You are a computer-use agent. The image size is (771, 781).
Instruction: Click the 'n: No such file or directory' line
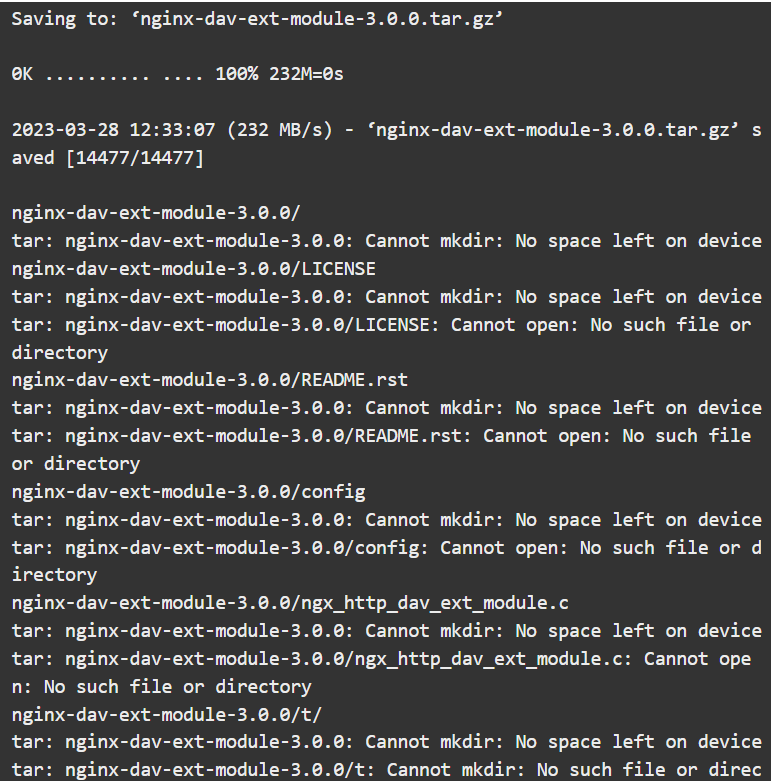pos(161,687)
